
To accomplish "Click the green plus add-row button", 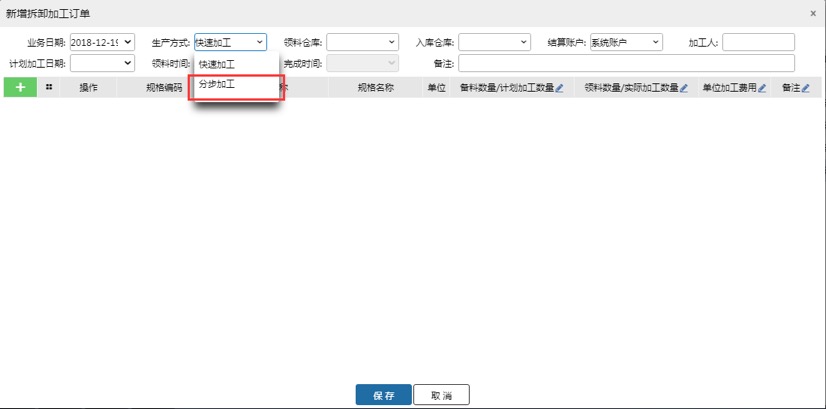I will pos(21,87).
